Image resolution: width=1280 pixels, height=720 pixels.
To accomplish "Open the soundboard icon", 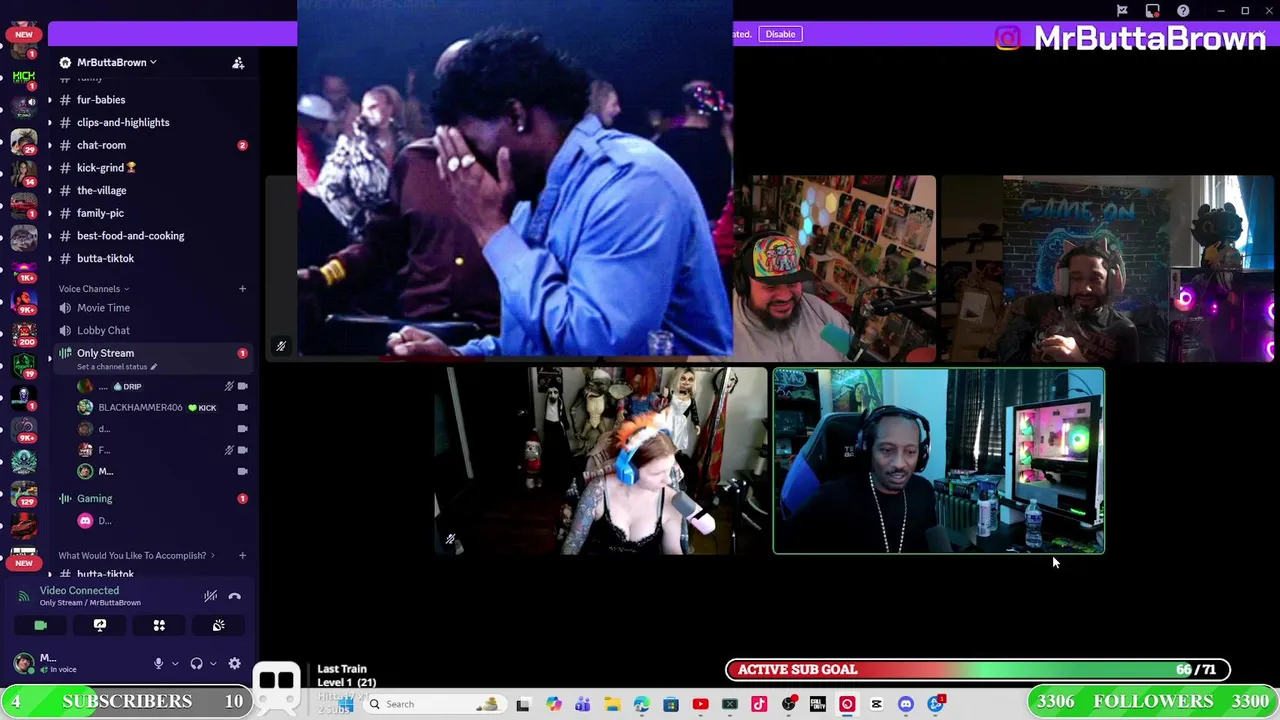I will [218, 625].
